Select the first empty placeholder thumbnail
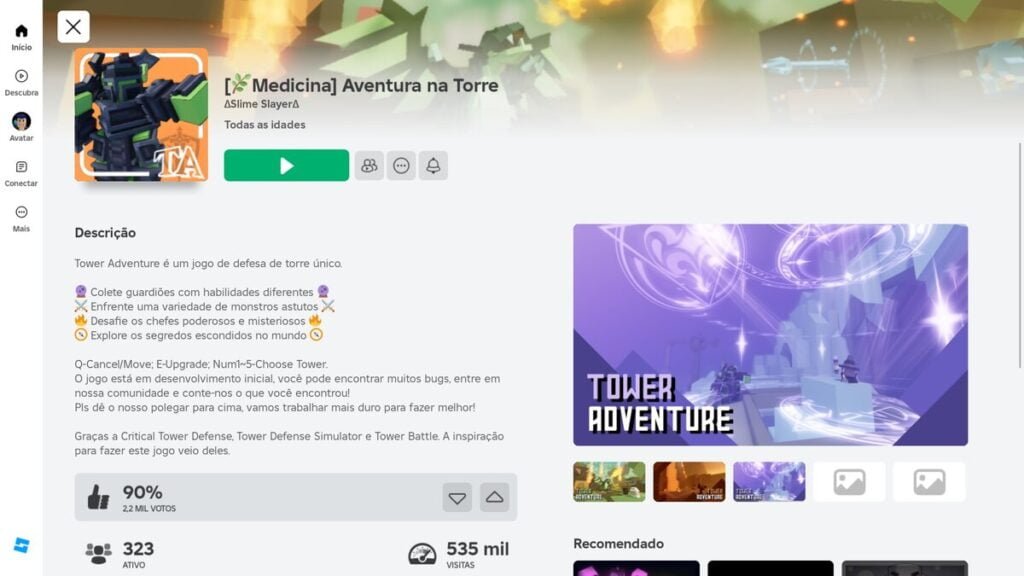This screenshot has width=1024, height=576. [849, 482]
